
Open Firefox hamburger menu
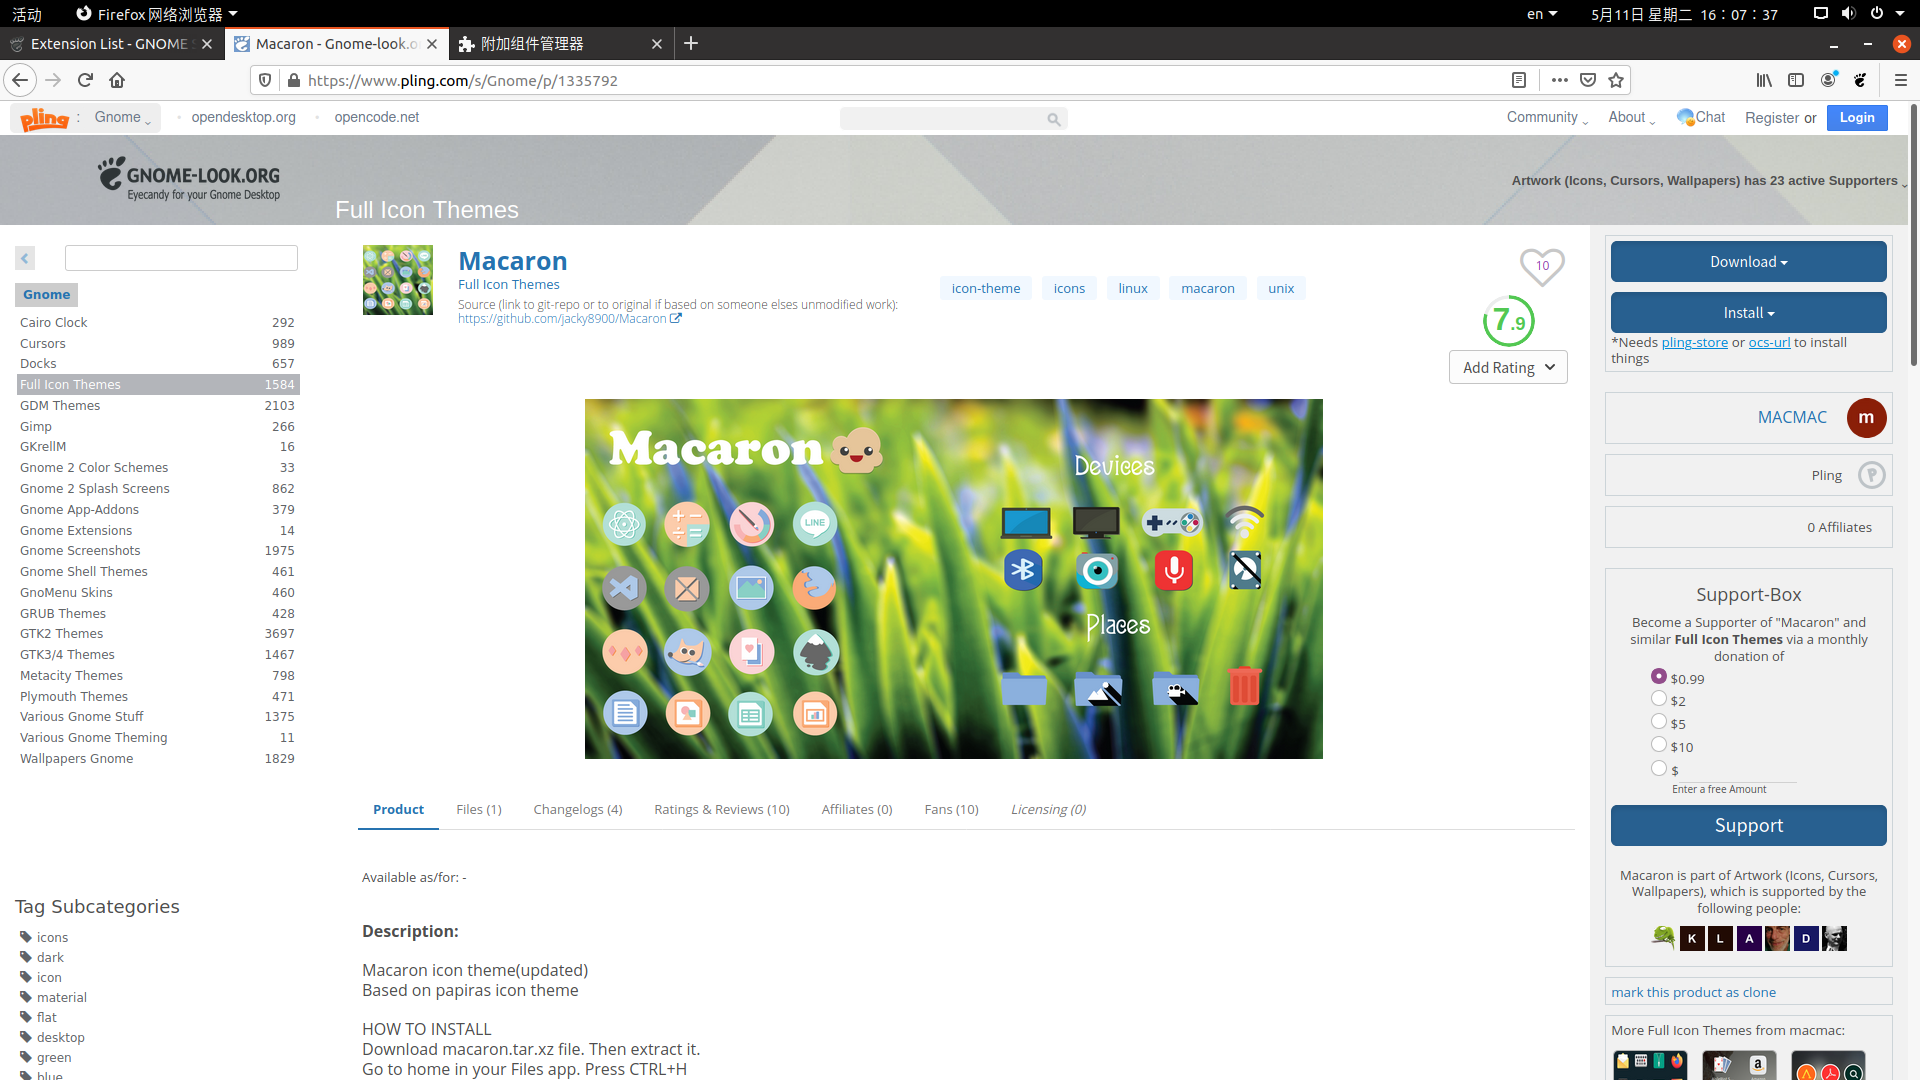(1901, 80)
